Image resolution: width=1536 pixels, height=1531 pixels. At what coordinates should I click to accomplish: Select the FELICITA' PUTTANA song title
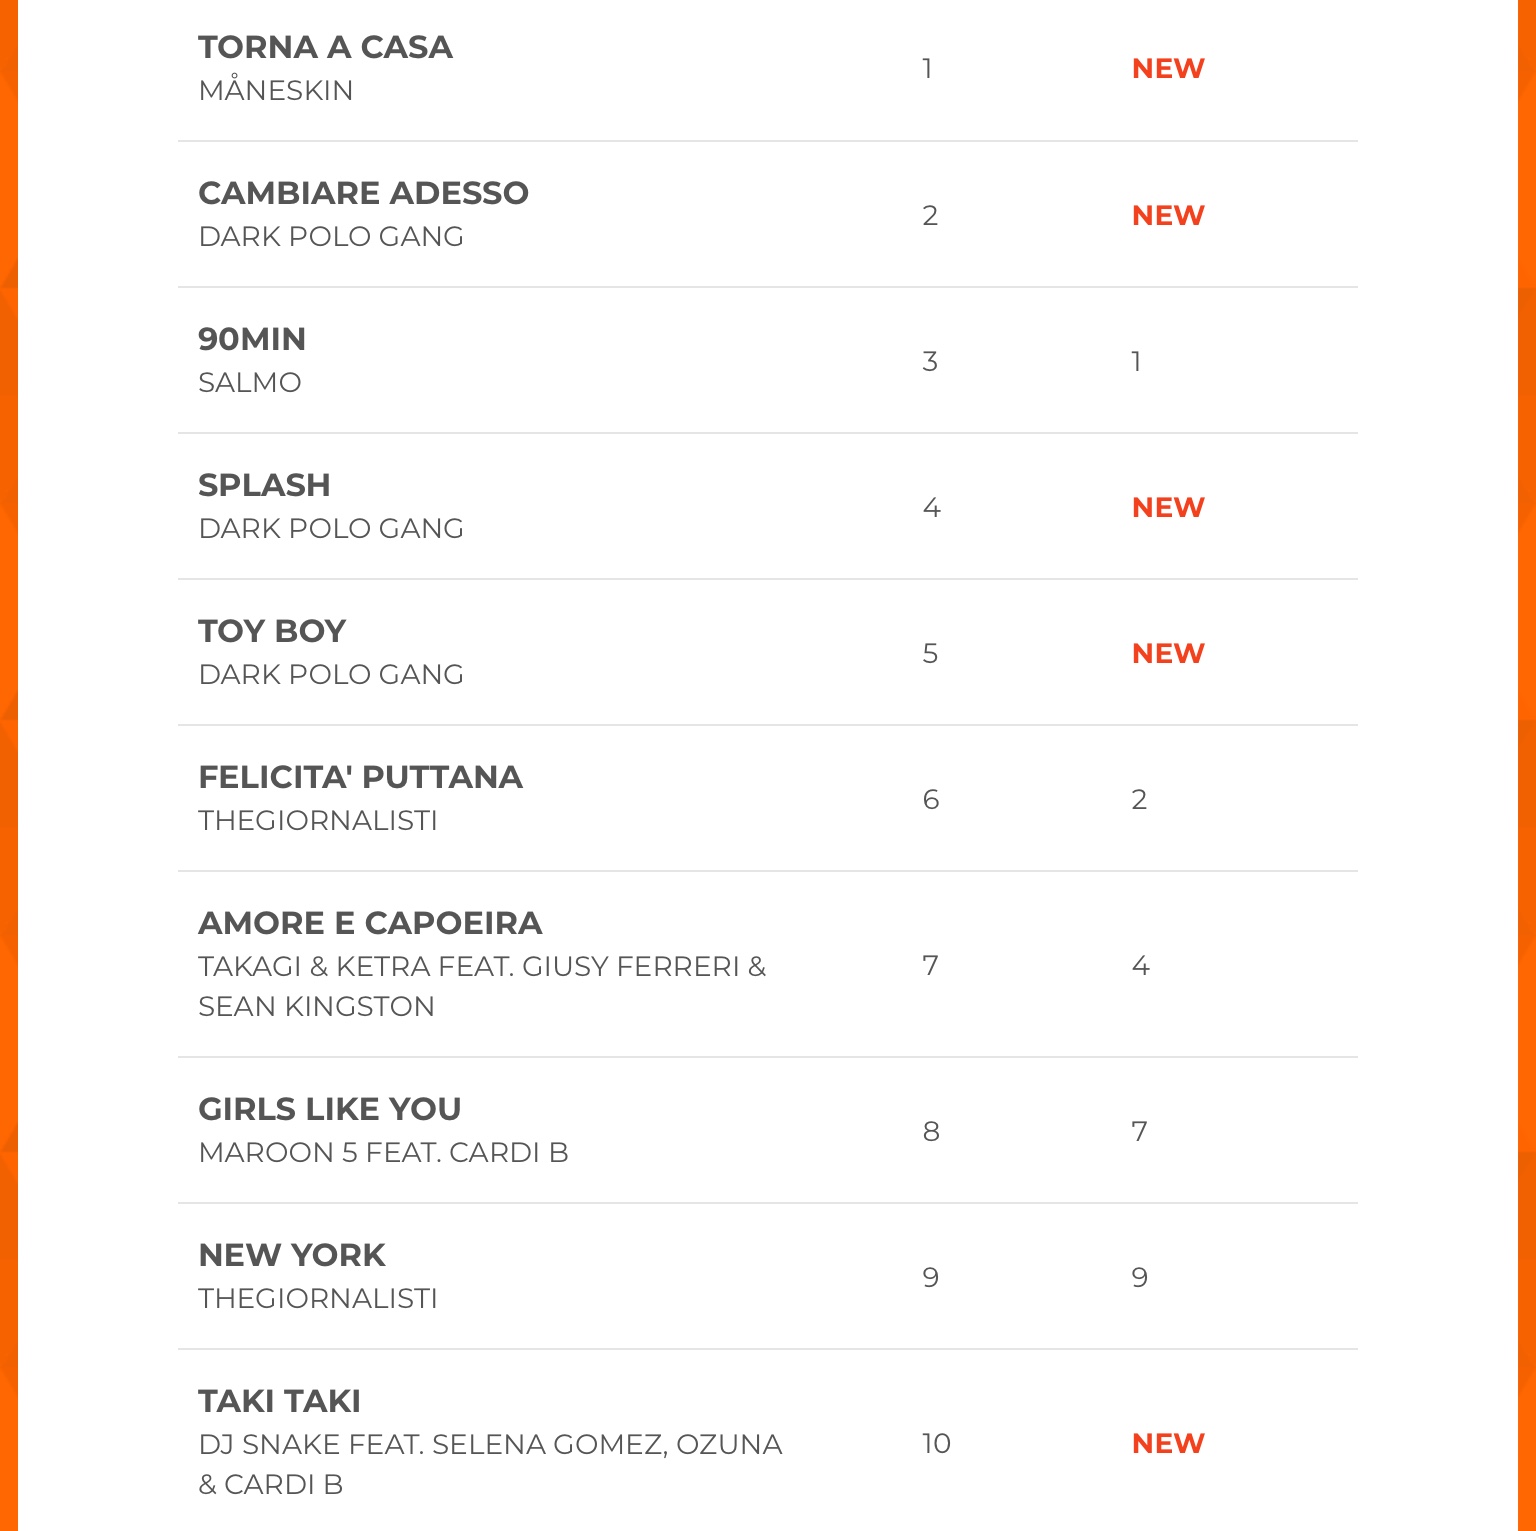click(x=360, y=777)
